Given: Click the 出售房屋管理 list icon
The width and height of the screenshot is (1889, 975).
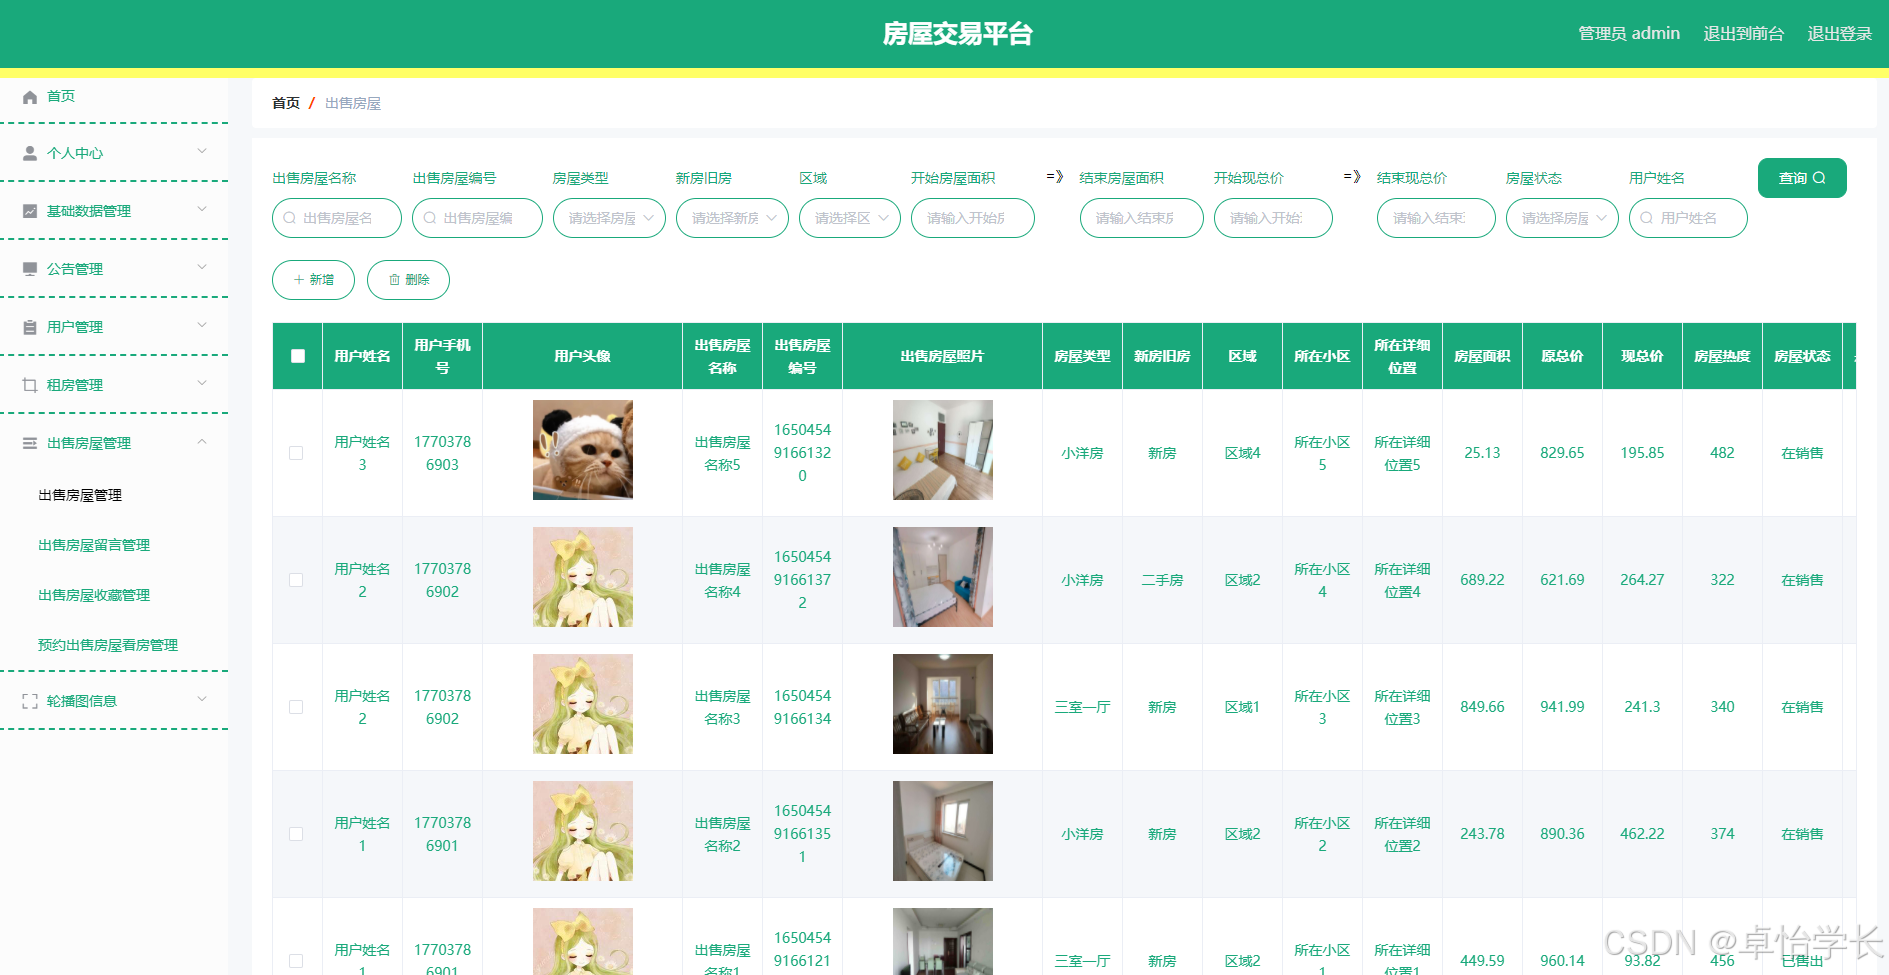Looking at the screenshot, I should click(x=30, y=443).
